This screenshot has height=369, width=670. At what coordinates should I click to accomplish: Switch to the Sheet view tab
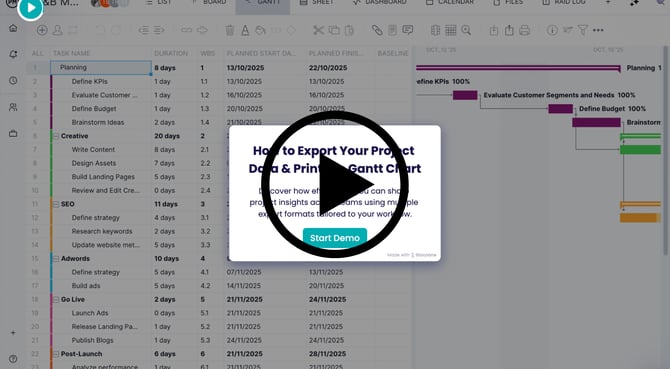317,3
